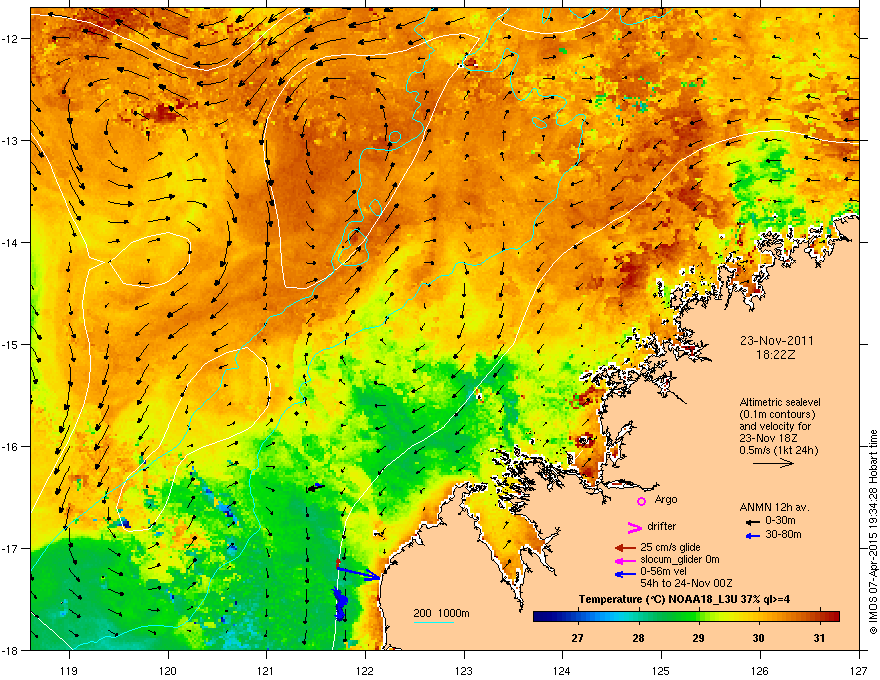Click the '23-Nov-2011' date label
The image size is (880, 680).
point(776,341)
